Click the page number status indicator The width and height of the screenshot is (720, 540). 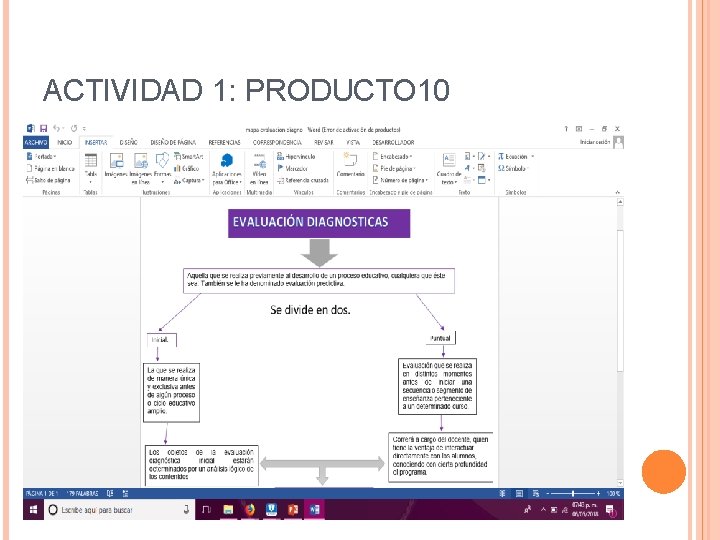click(x=42, y=494)
